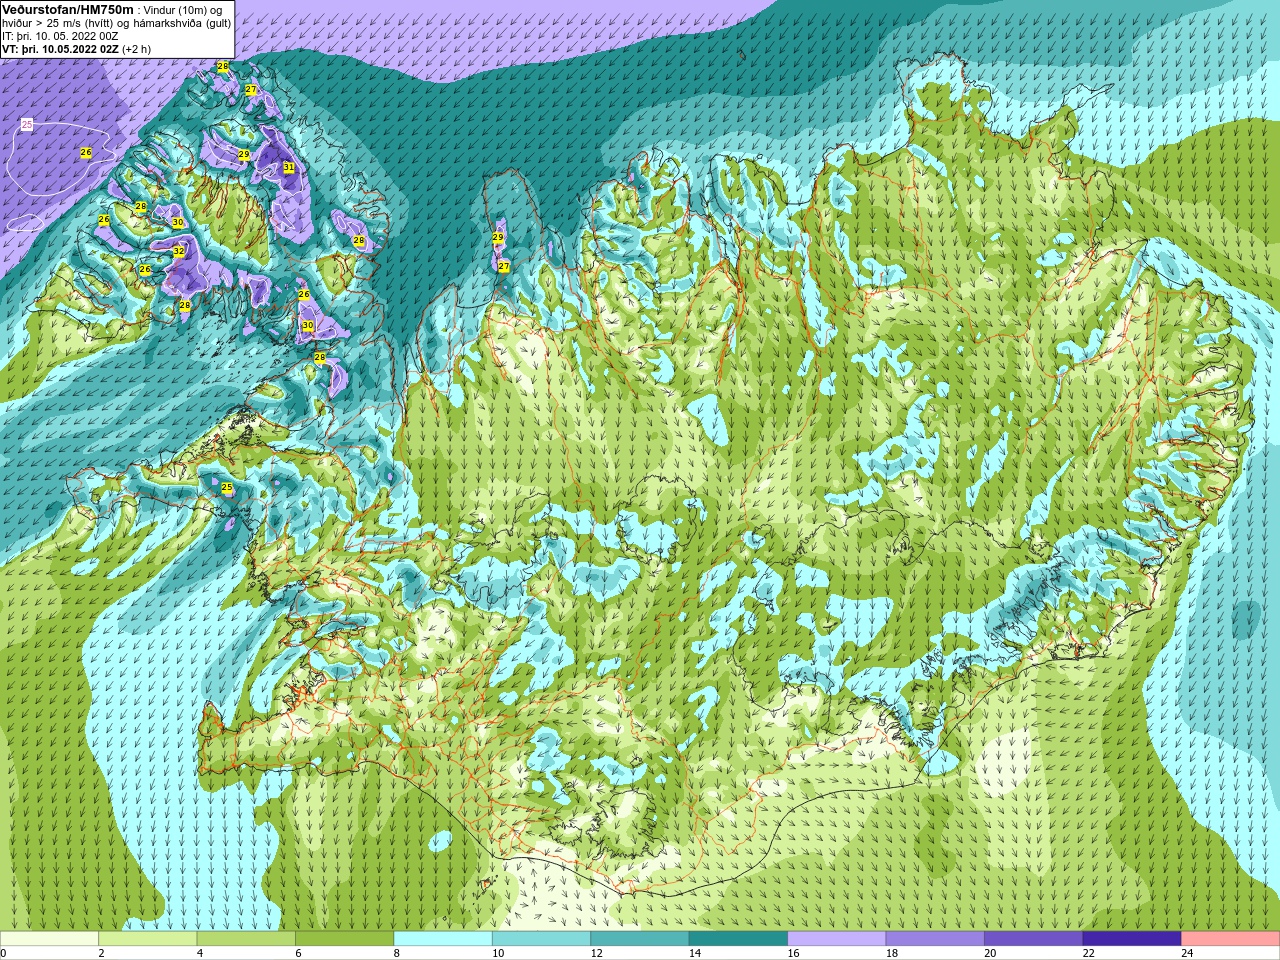Select the 22–24 m/s dark purple legend swatch
The image size is (1280, 960).
click(1132, 939)
